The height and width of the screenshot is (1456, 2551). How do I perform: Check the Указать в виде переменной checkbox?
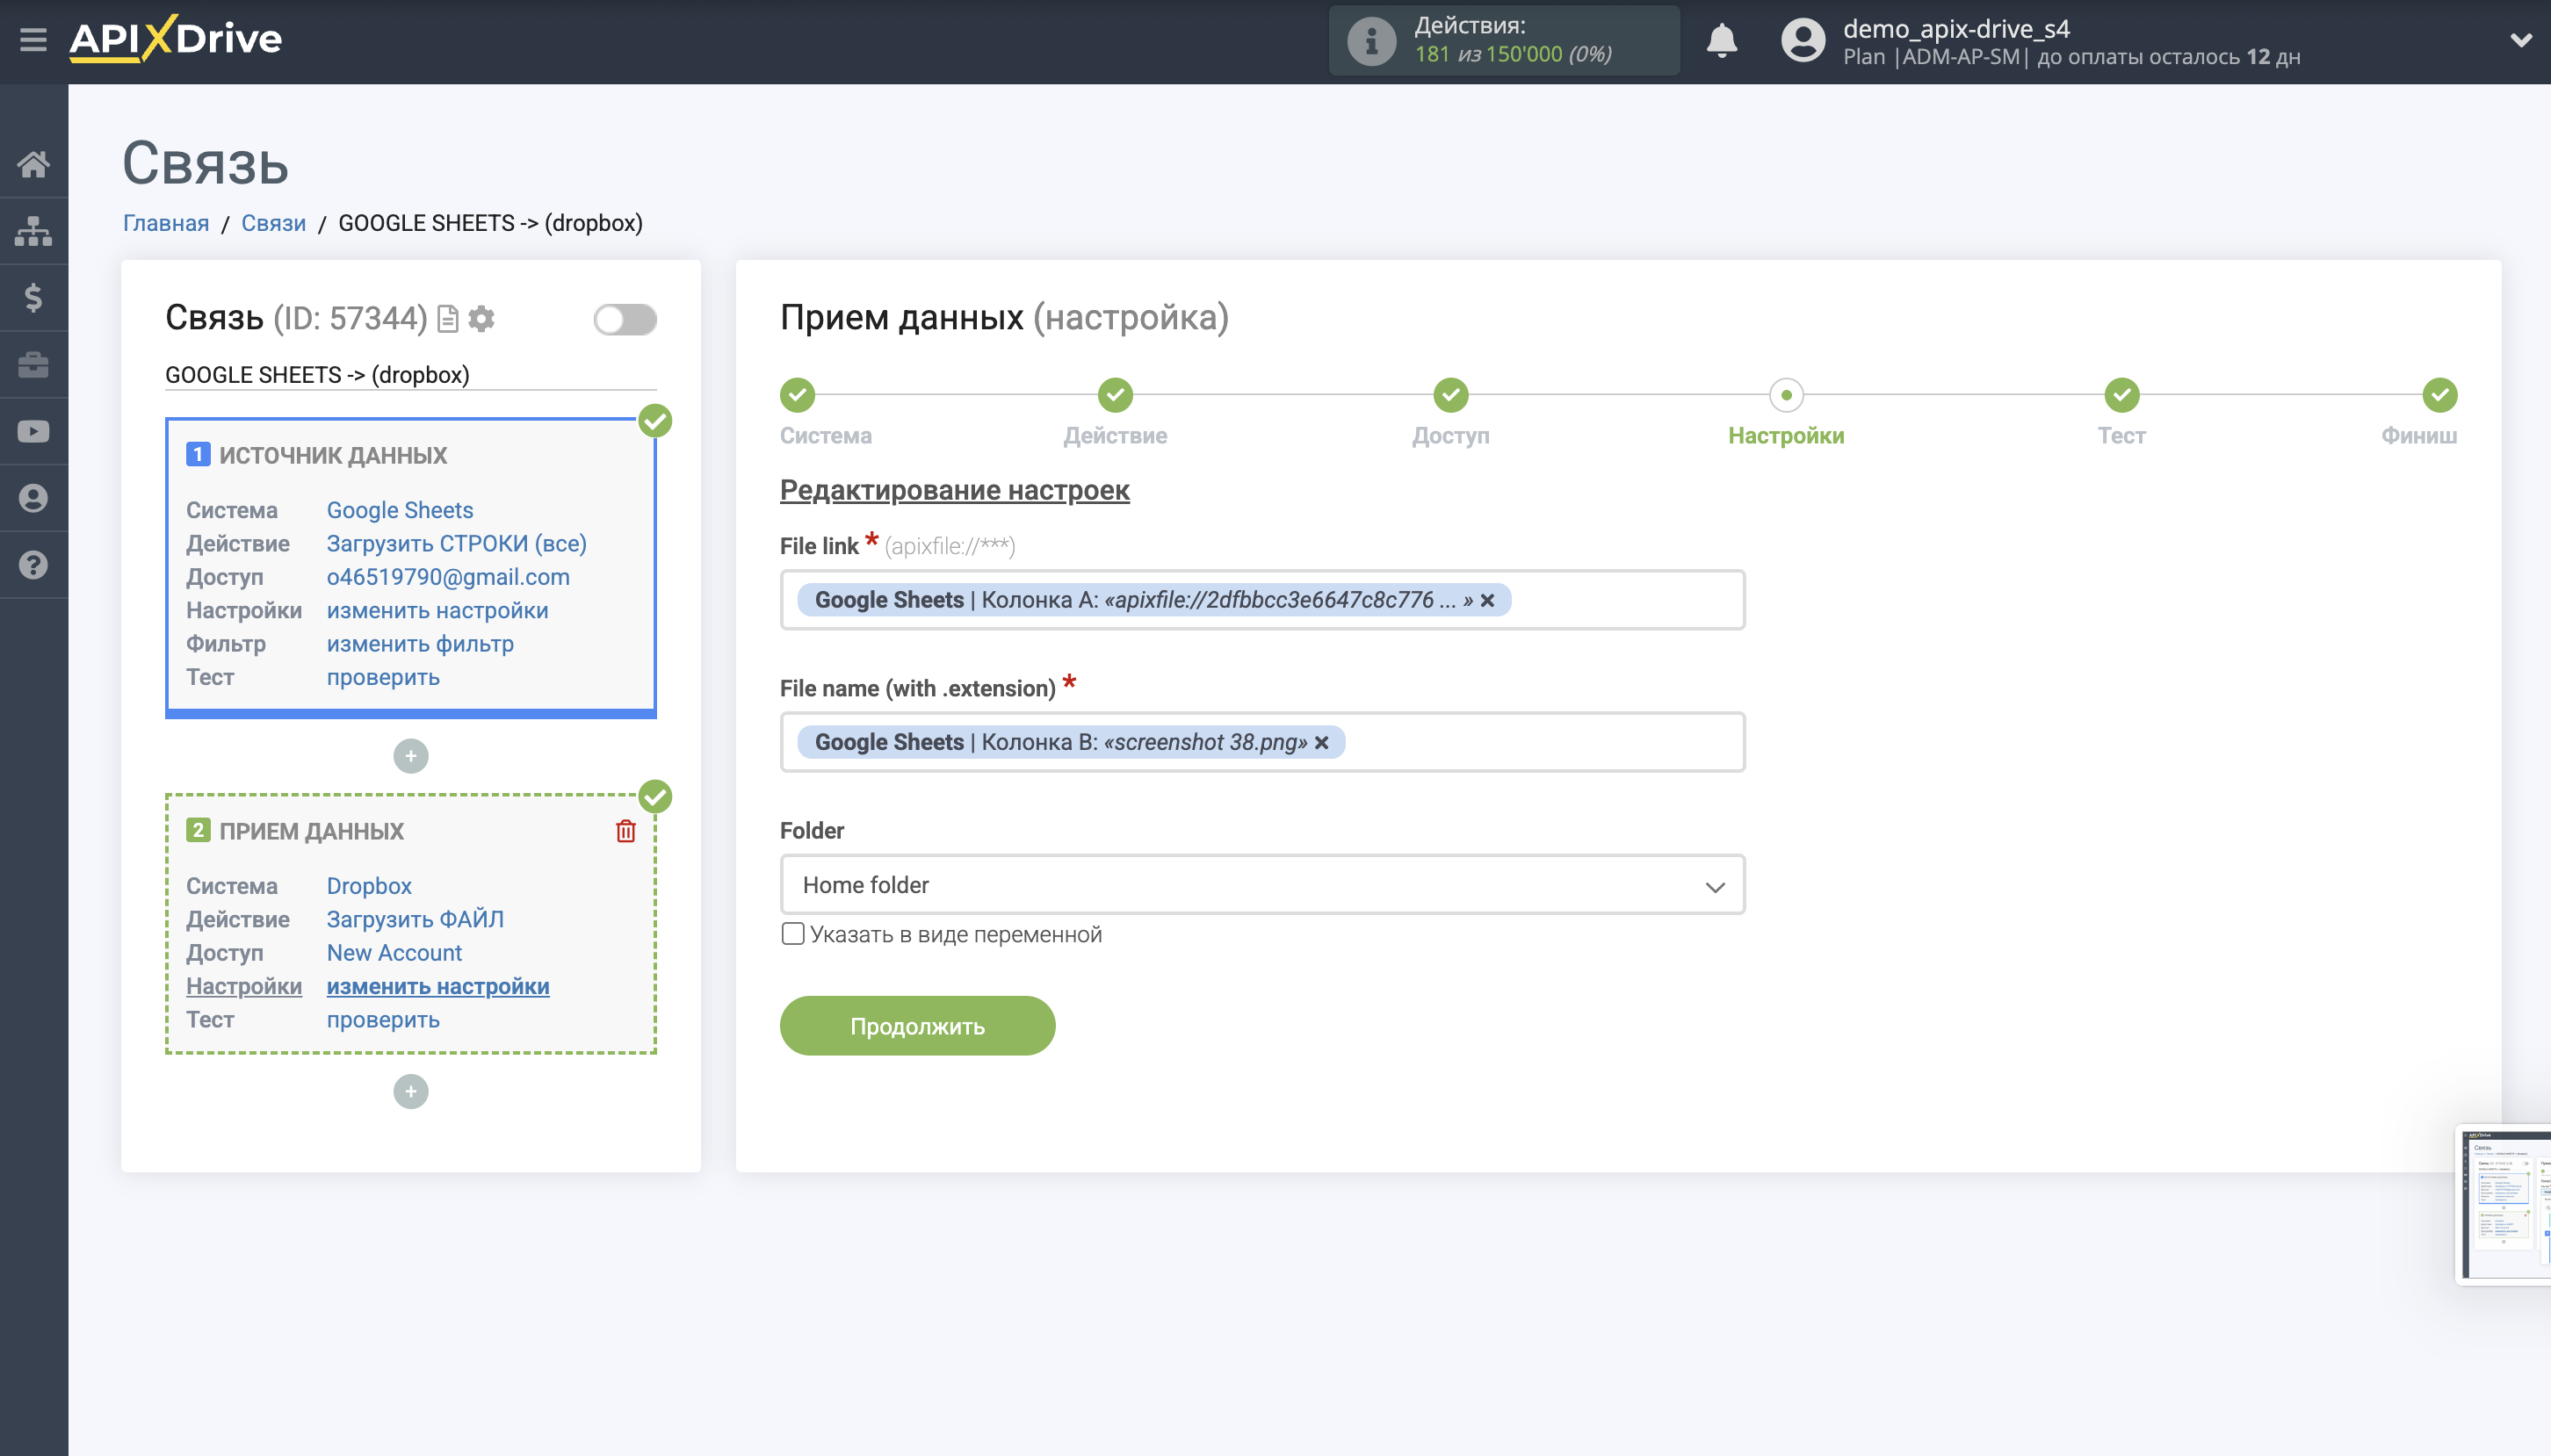point(793,934)
